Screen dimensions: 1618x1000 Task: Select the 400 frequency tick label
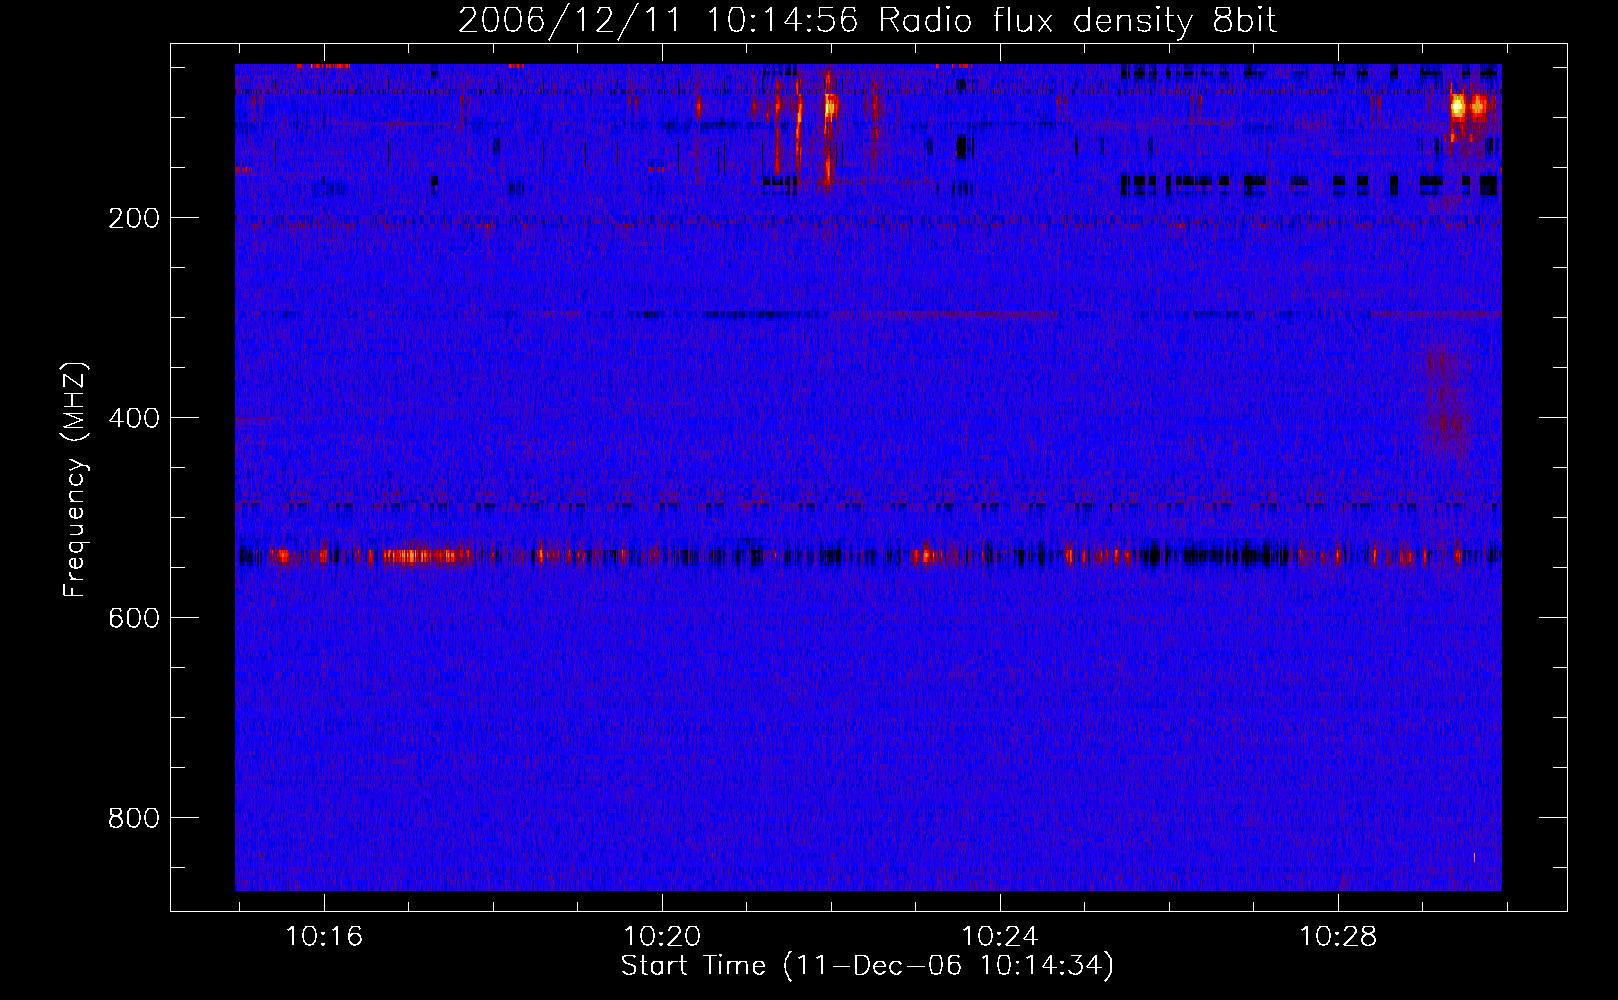point(134,418)
